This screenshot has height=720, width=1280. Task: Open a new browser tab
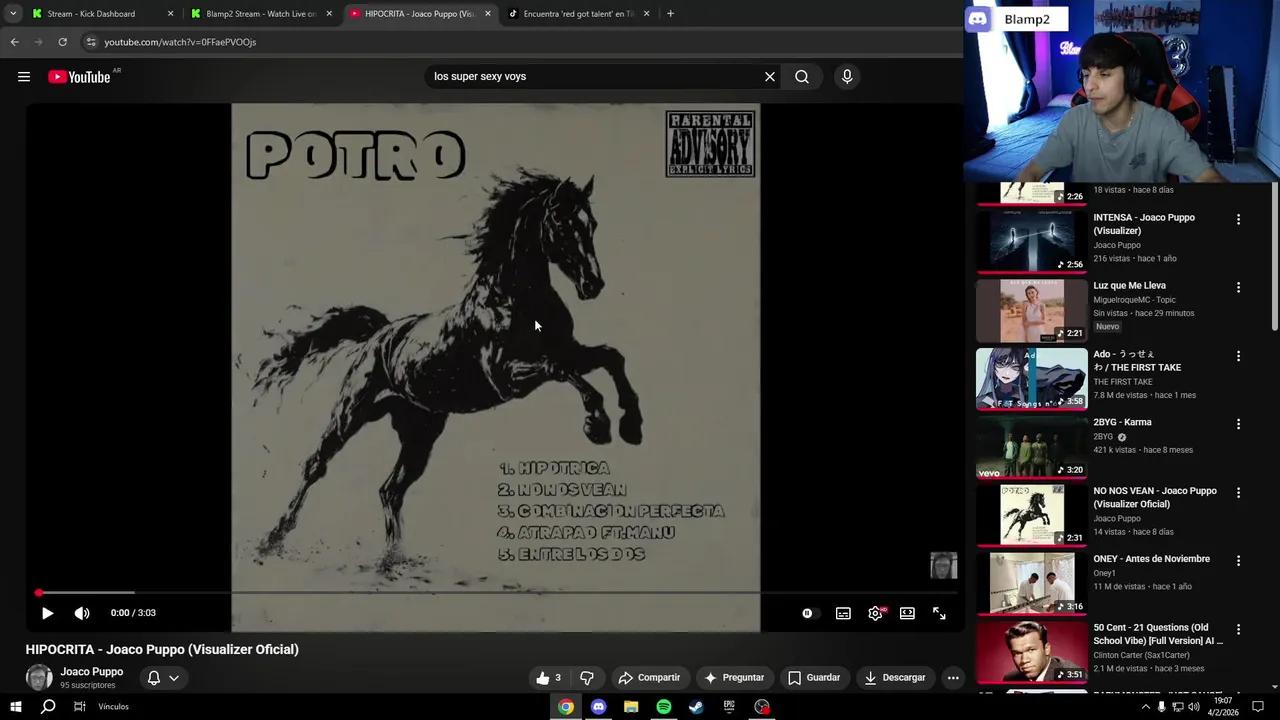point(670,14)
